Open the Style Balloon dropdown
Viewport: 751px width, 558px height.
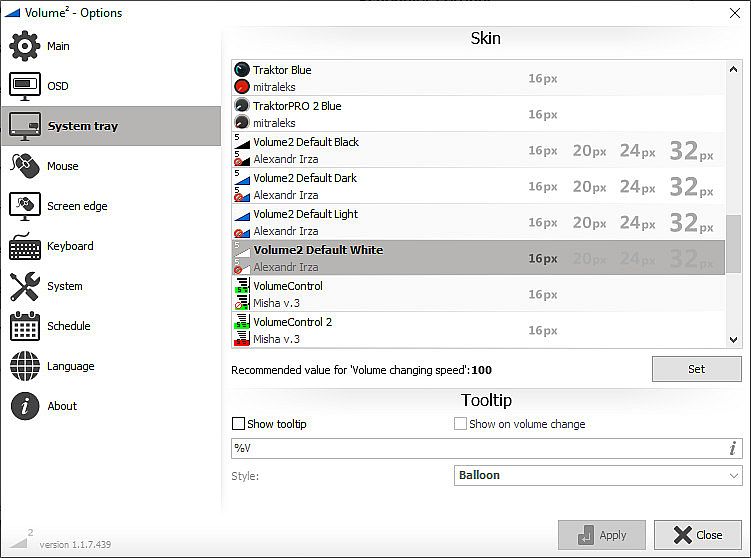pyautogui.click(x=598, y=475)
